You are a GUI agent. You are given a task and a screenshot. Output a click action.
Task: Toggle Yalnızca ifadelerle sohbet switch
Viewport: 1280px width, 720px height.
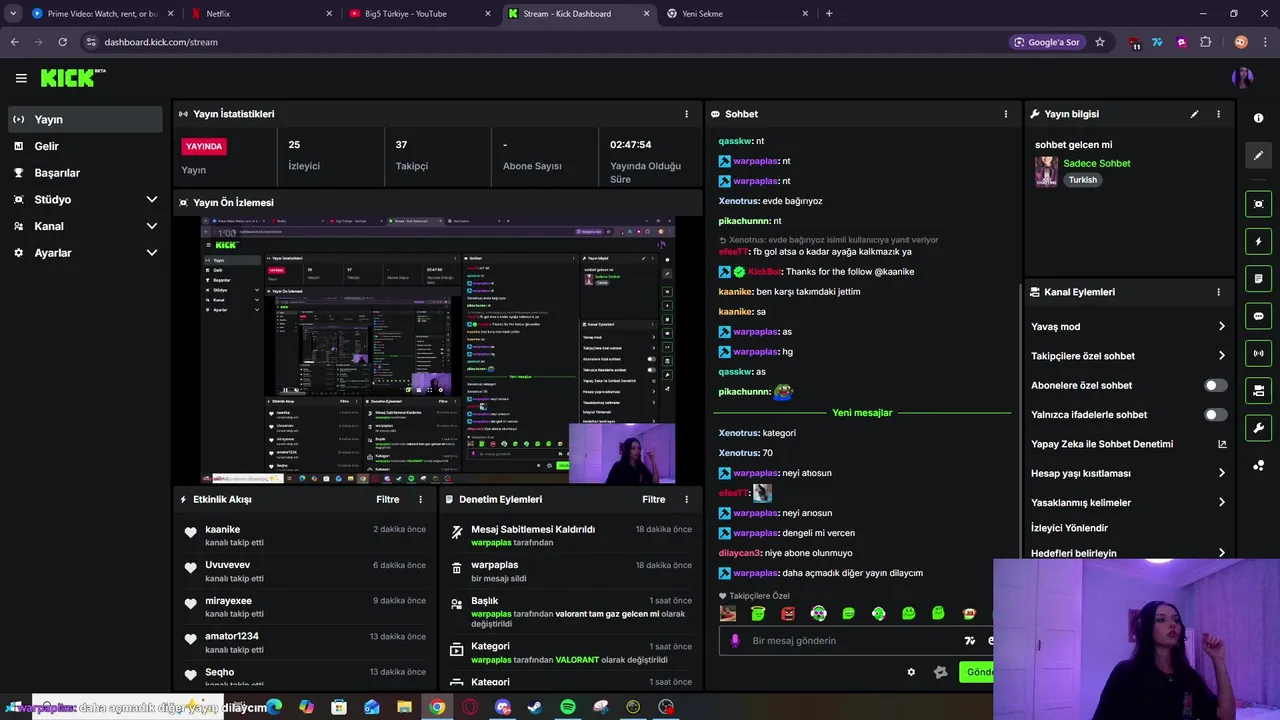pos(1215,414)
